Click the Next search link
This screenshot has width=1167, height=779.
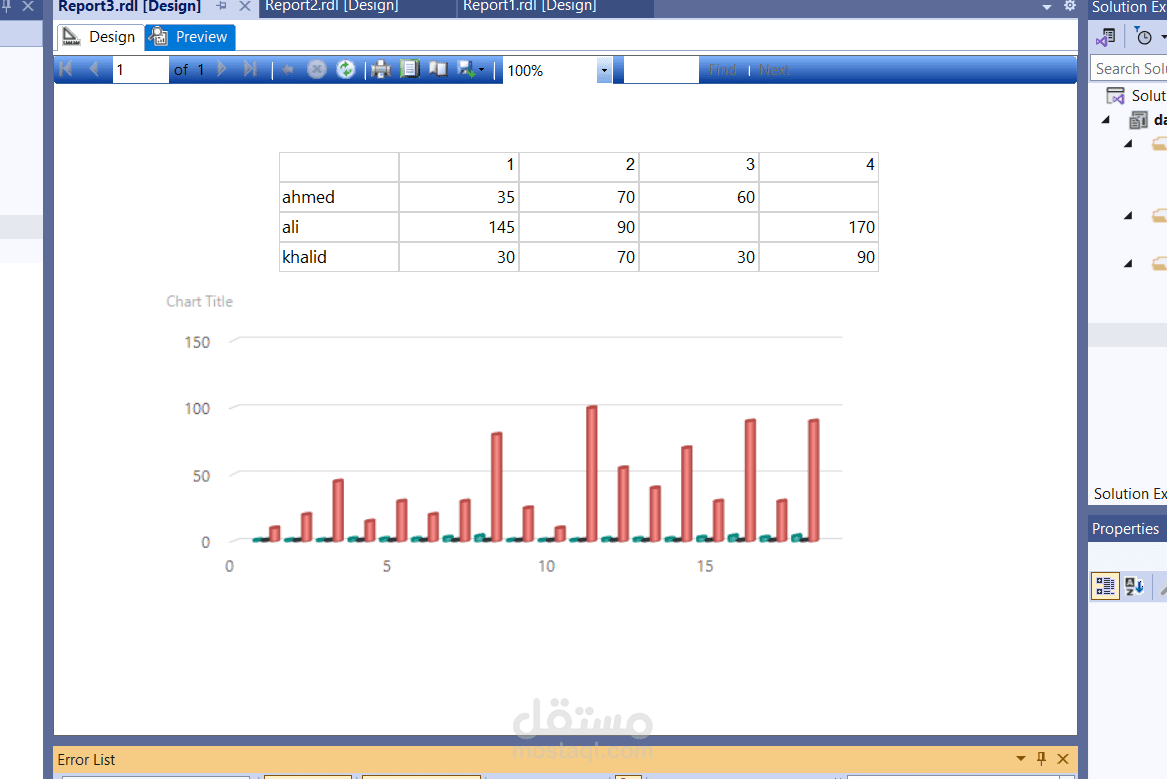pos(774,70)
